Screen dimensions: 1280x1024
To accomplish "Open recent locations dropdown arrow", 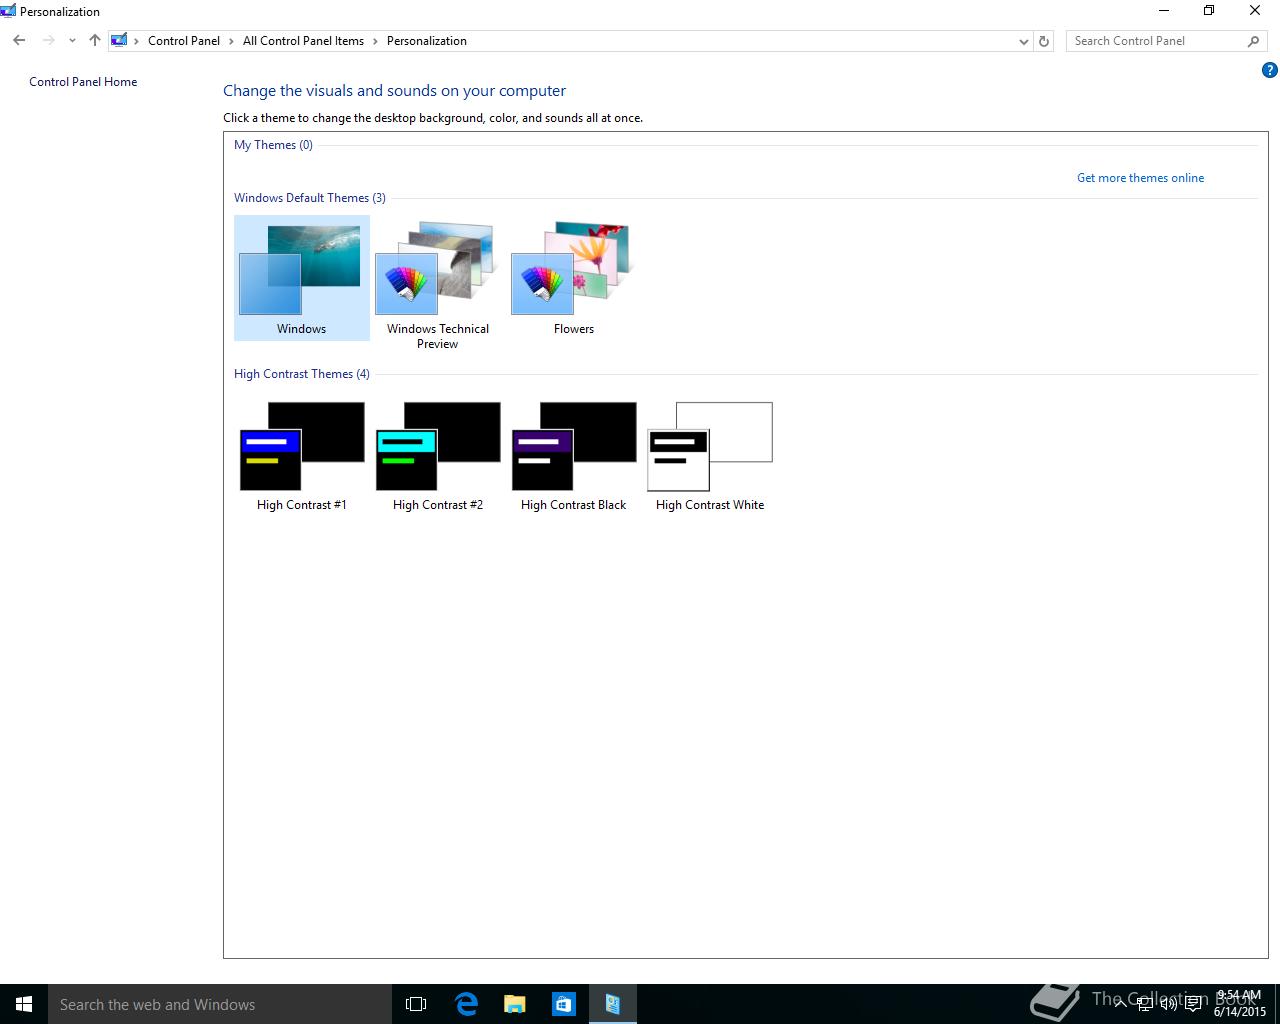I will (x=72, y=41).
